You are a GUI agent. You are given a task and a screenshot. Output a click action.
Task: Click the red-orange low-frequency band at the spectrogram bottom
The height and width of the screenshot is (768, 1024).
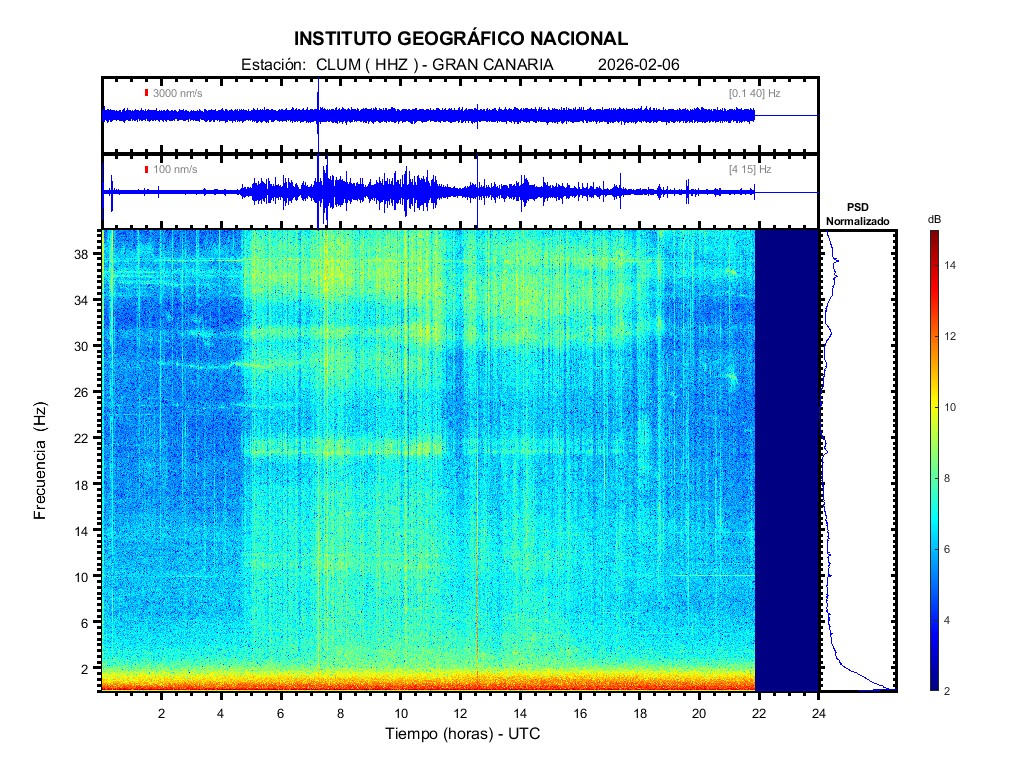tap(430, 683)
